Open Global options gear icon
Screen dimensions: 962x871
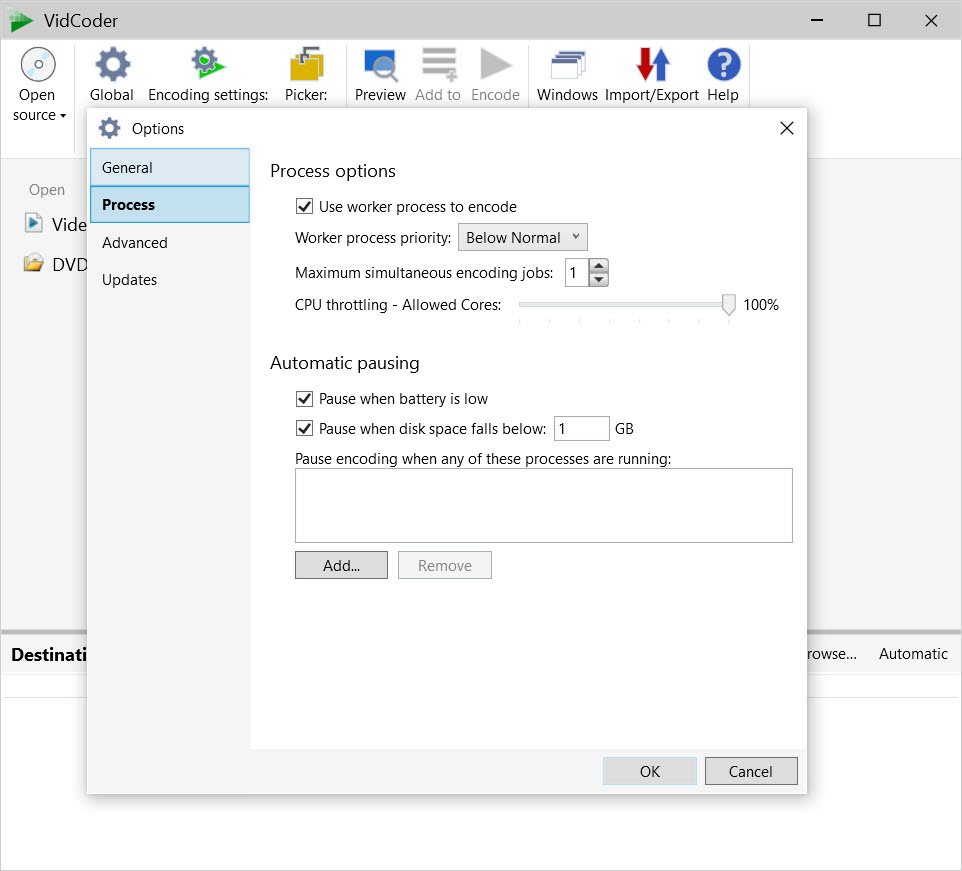click(x=112, y=64)
